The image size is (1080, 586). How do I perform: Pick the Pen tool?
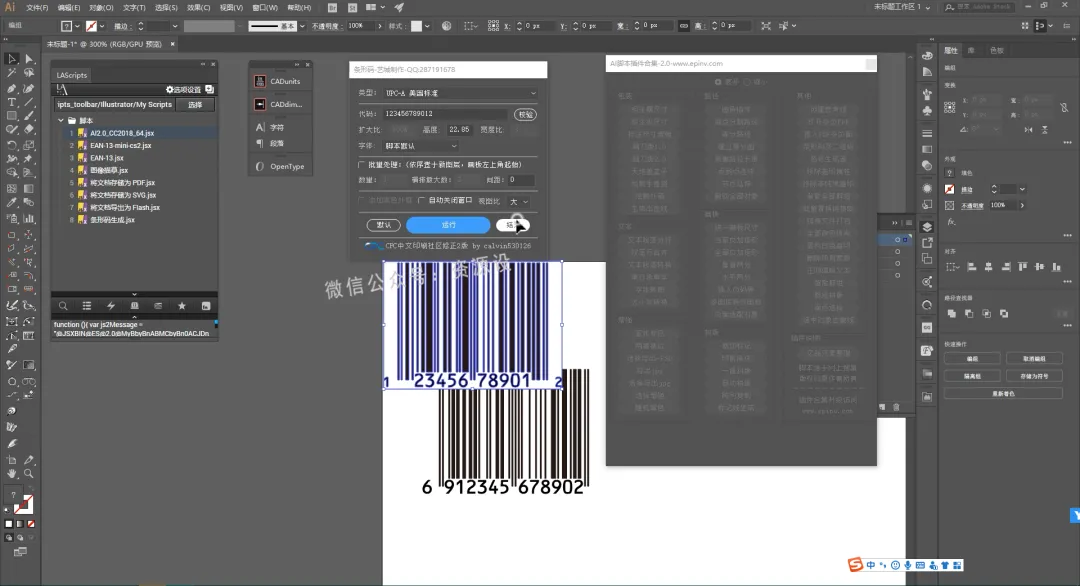[12, 88]
